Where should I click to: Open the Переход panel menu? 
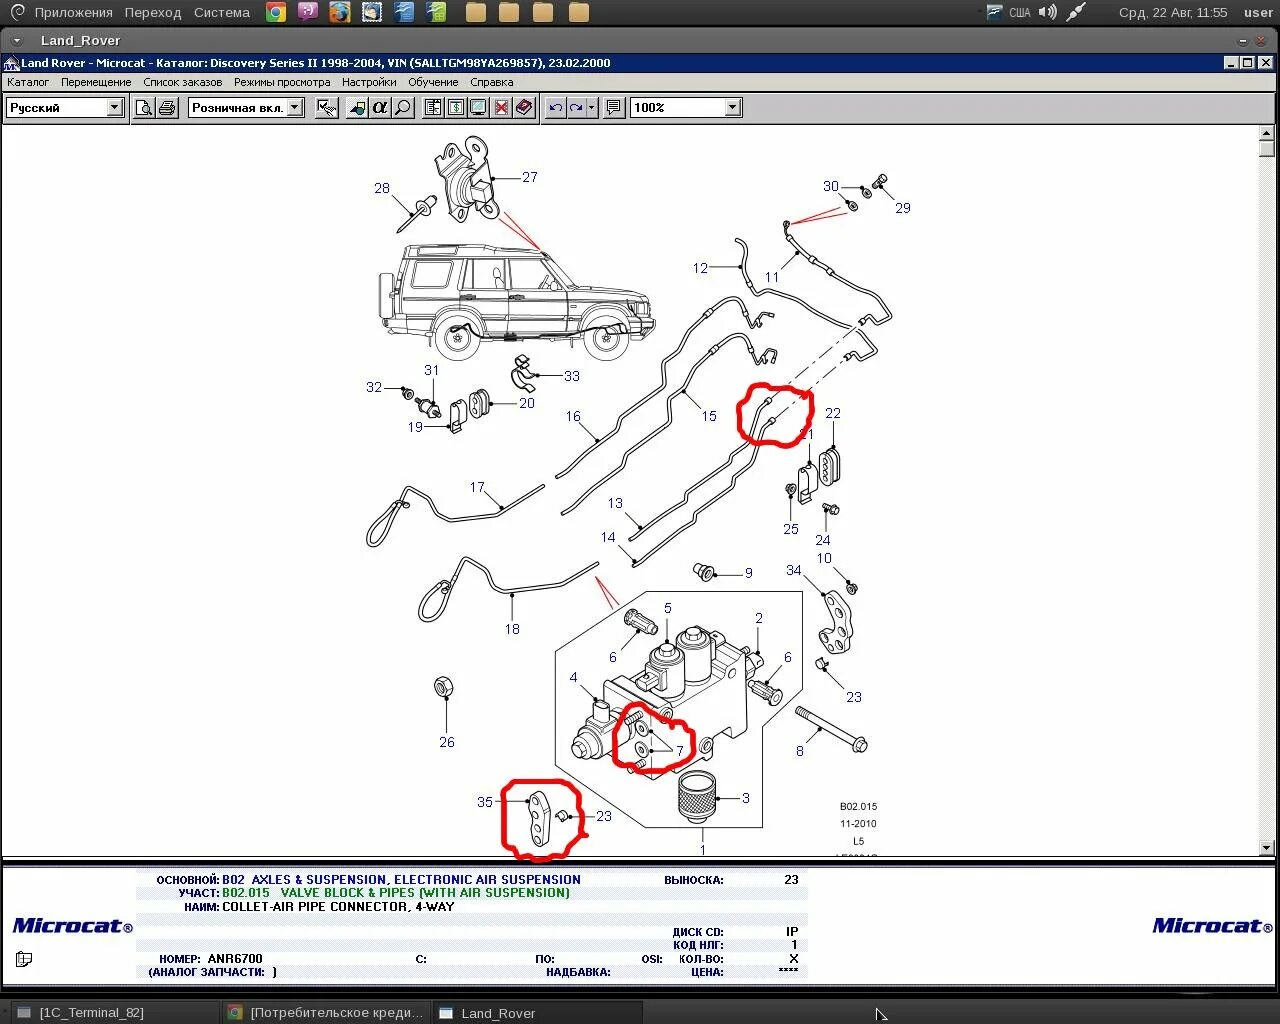click(x=153, y=12)
